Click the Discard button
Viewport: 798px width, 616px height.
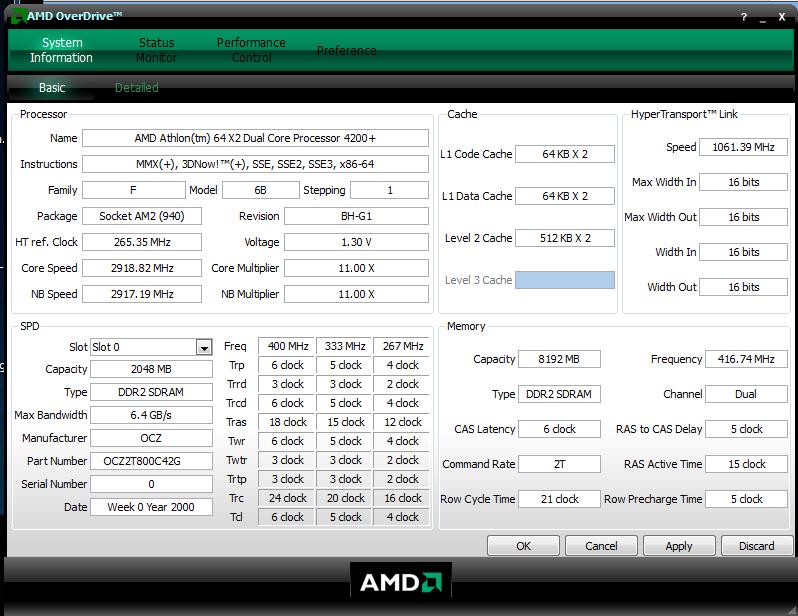(757, 546)
